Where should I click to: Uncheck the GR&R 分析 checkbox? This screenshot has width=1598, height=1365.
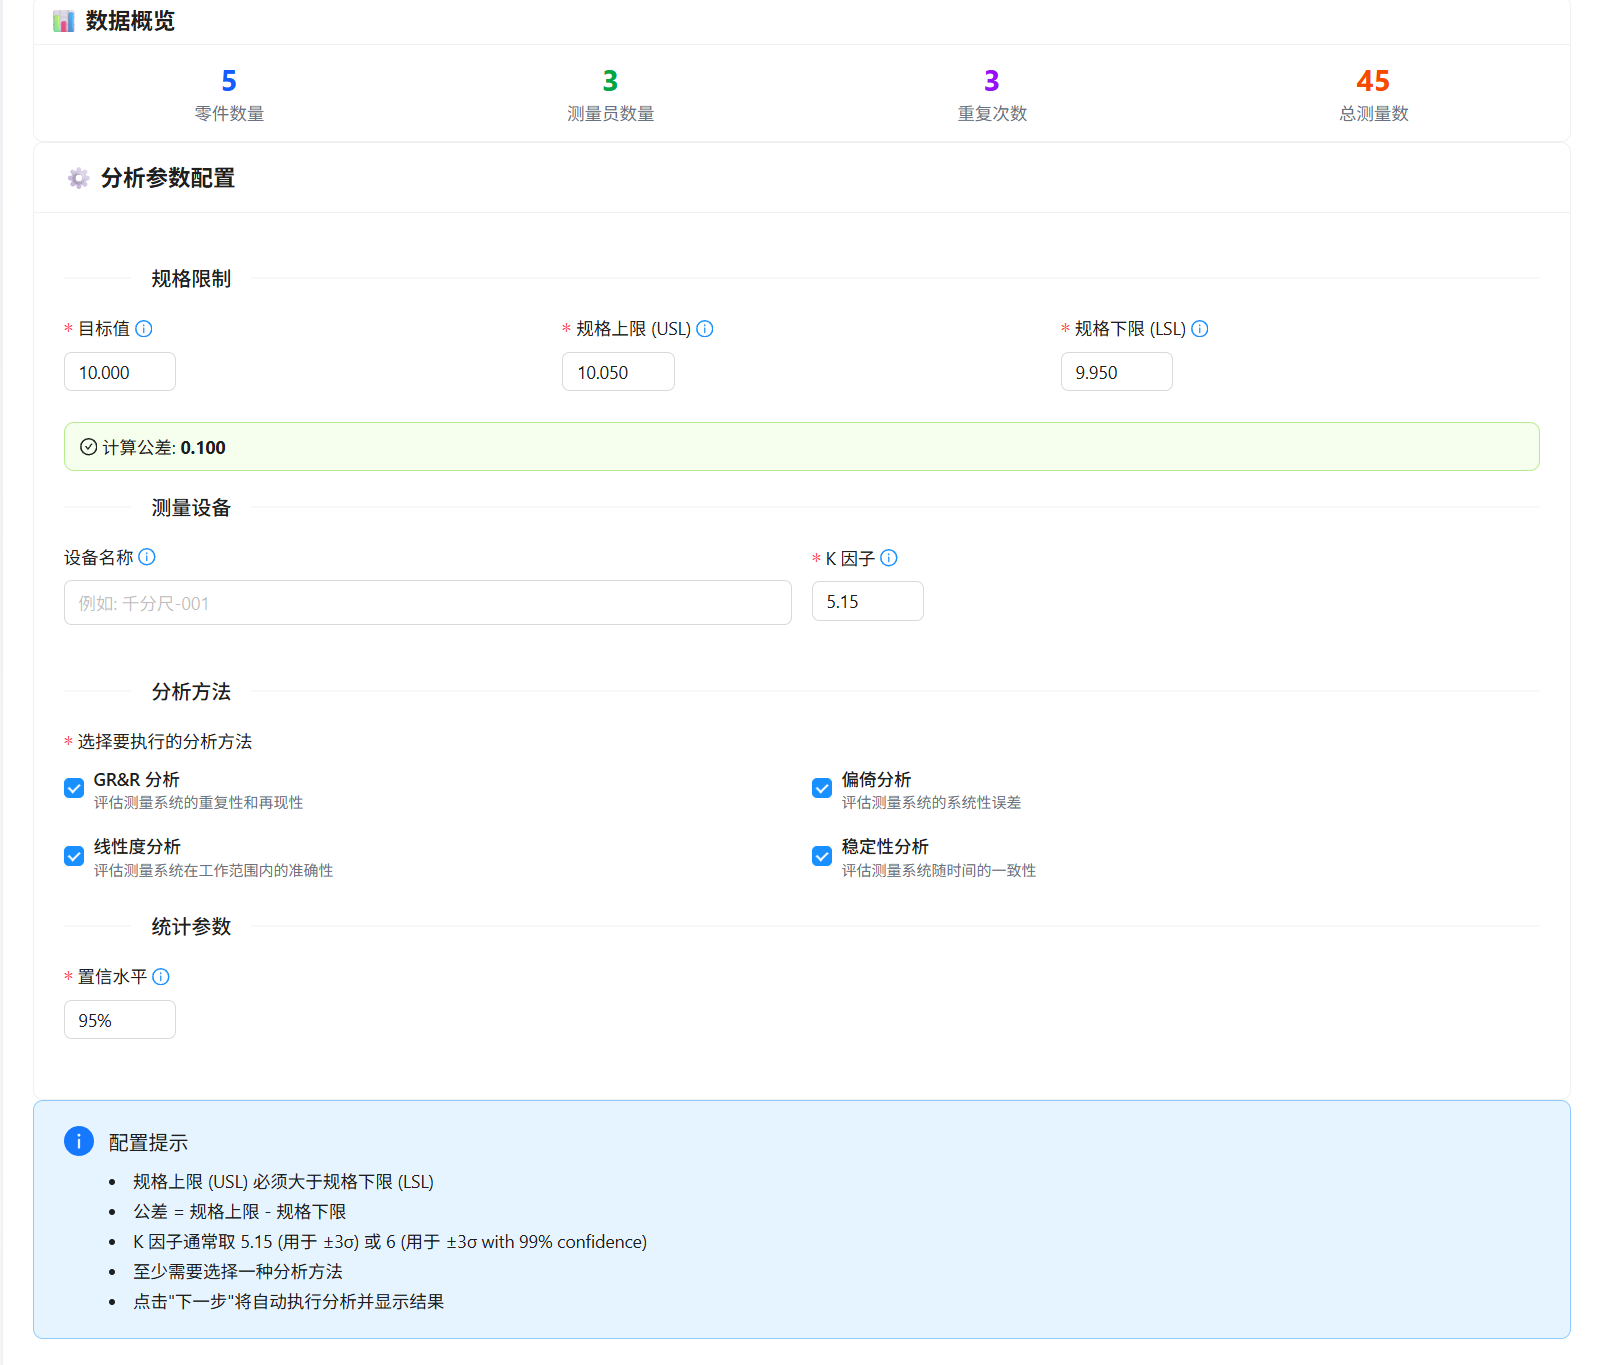coord(74,789)
